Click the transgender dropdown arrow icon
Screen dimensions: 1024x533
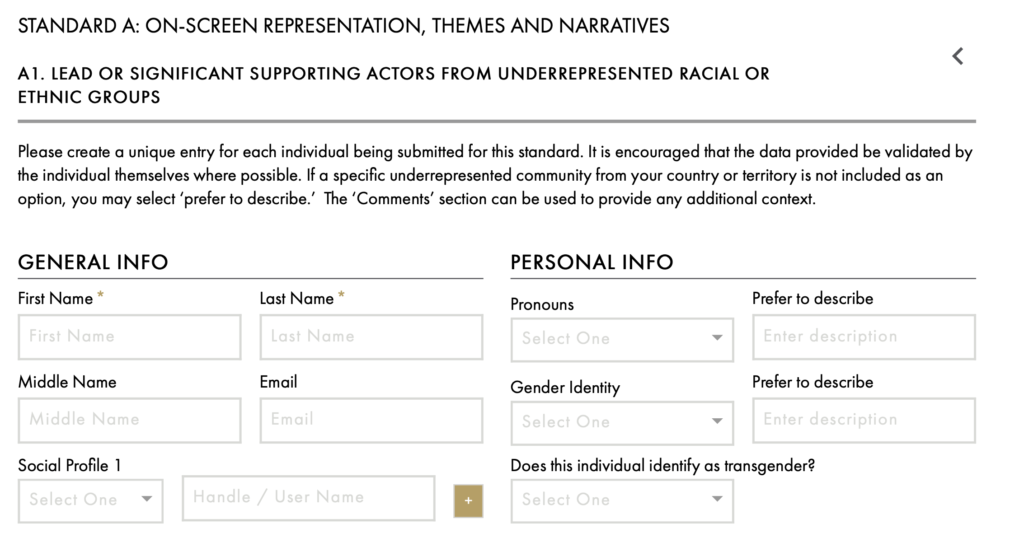[717, 499]
